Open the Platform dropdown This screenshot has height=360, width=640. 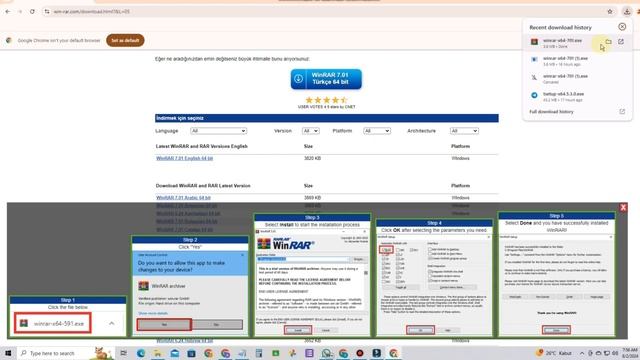[377, 131]
